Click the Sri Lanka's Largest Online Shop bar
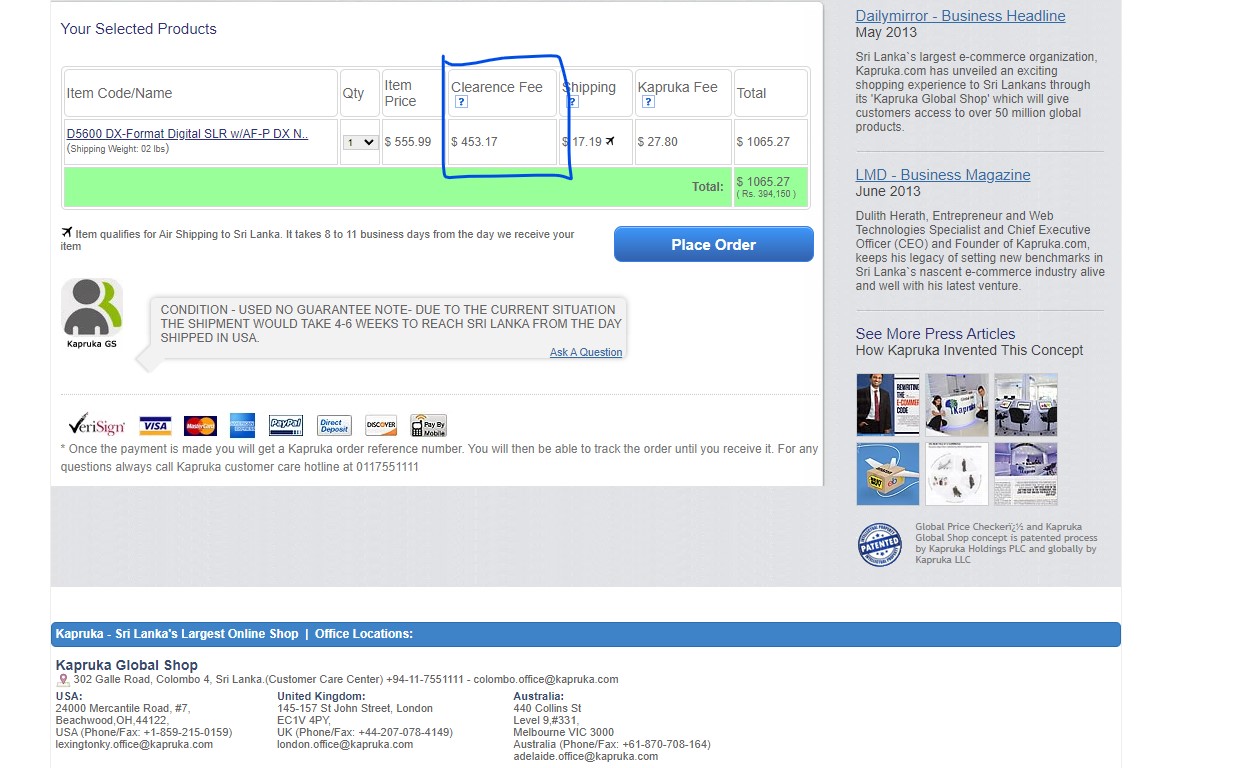 pyautogui.click(x=586, y=634)
